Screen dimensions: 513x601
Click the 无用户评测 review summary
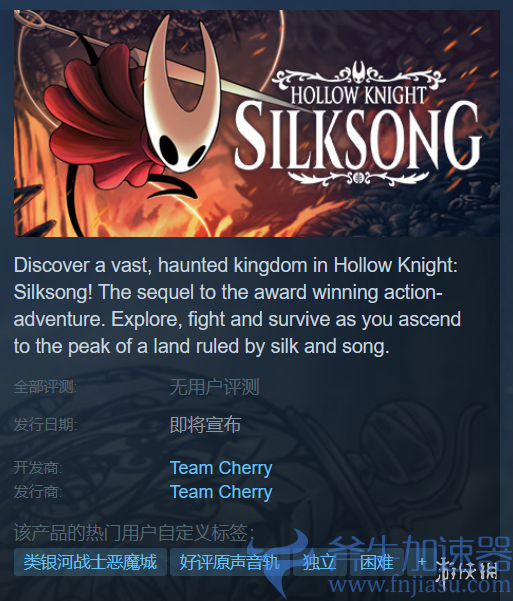coord(214,387)
